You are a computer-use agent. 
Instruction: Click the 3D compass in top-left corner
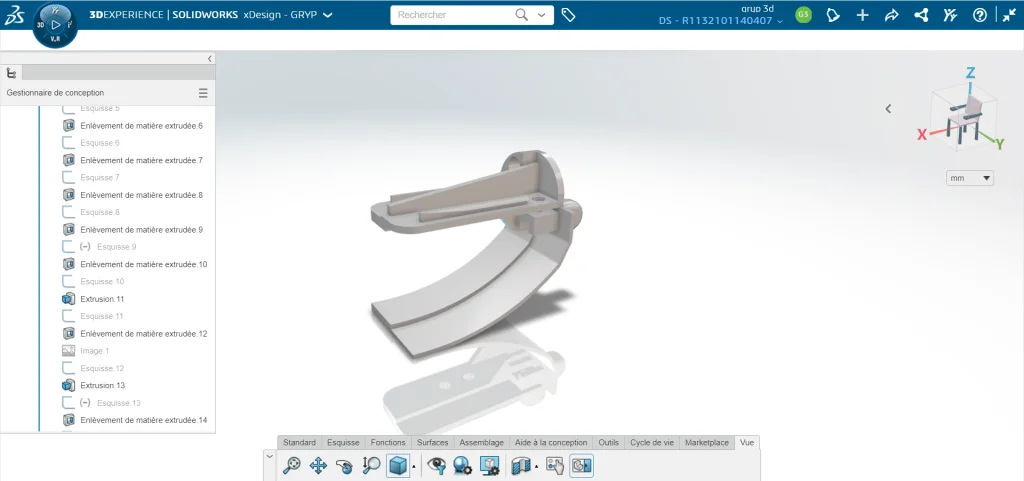55,23
